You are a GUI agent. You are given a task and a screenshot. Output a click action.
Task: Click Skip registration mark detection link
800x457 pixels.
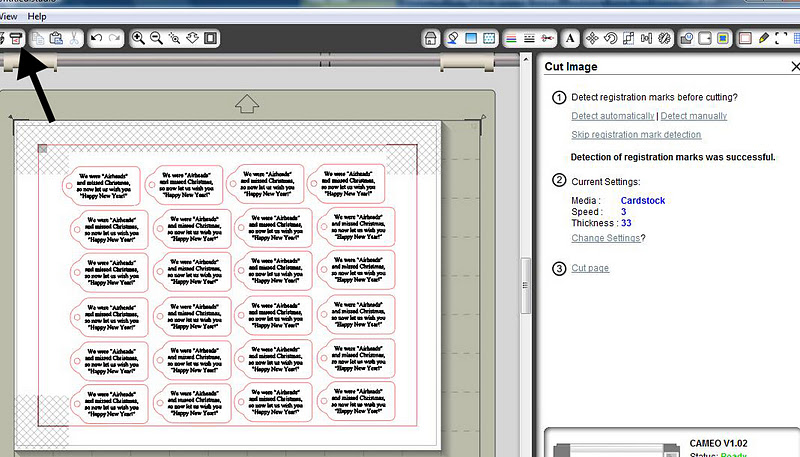pyautogui.click(x=636, y=134)
